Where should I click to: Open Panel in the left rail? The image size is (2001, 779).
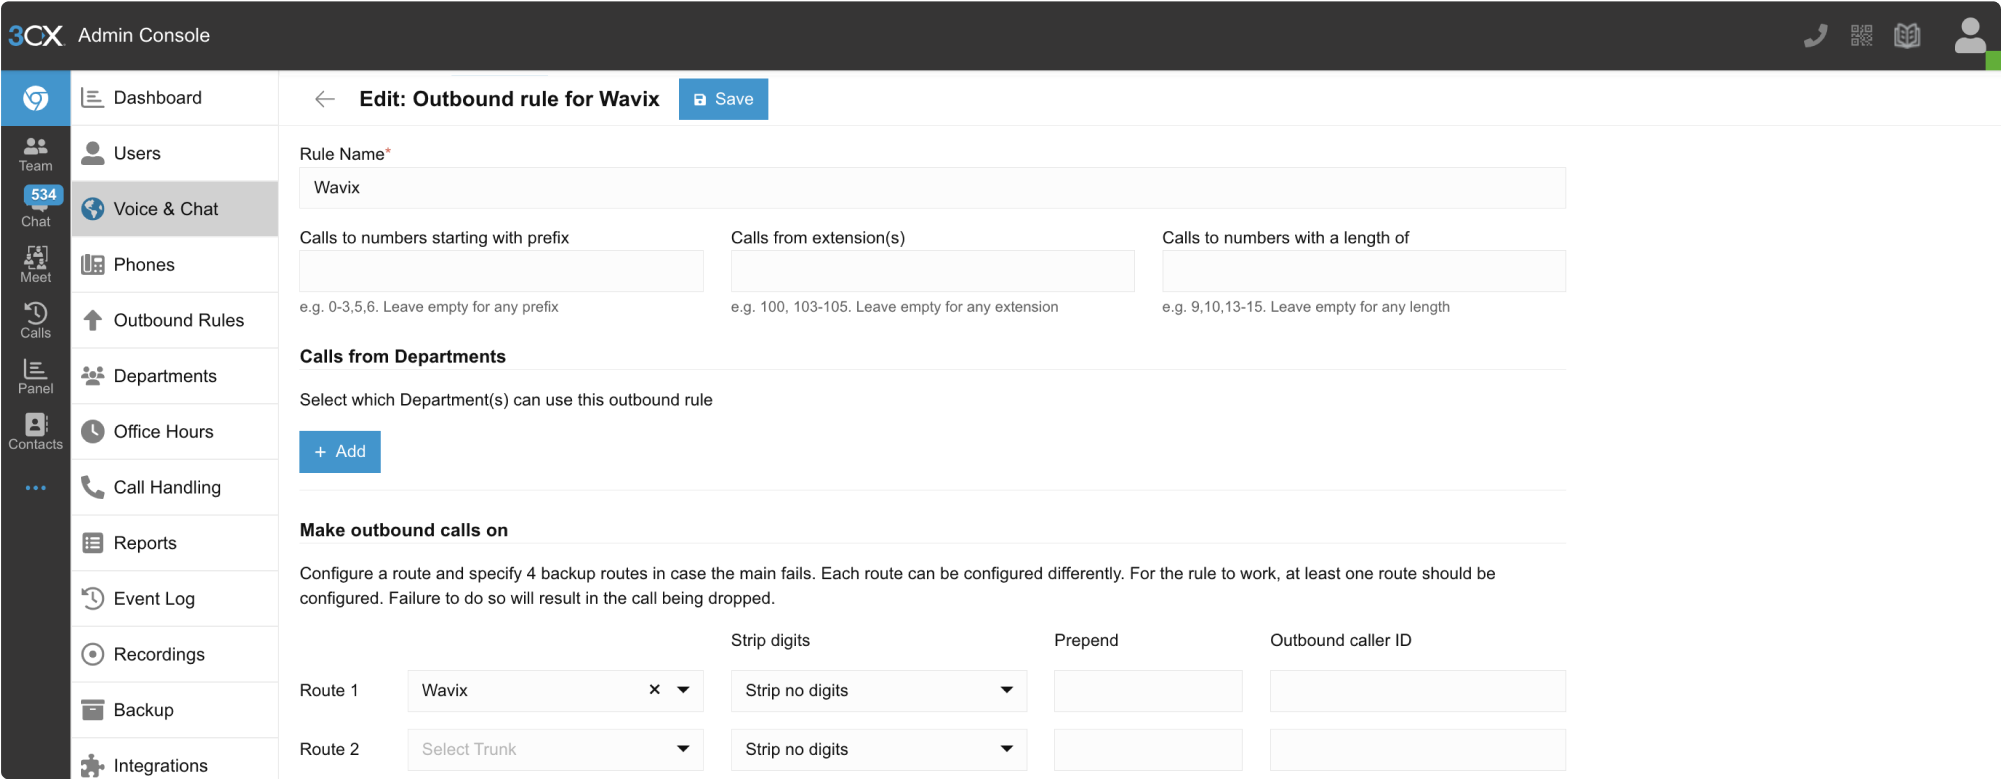(36, 377)
